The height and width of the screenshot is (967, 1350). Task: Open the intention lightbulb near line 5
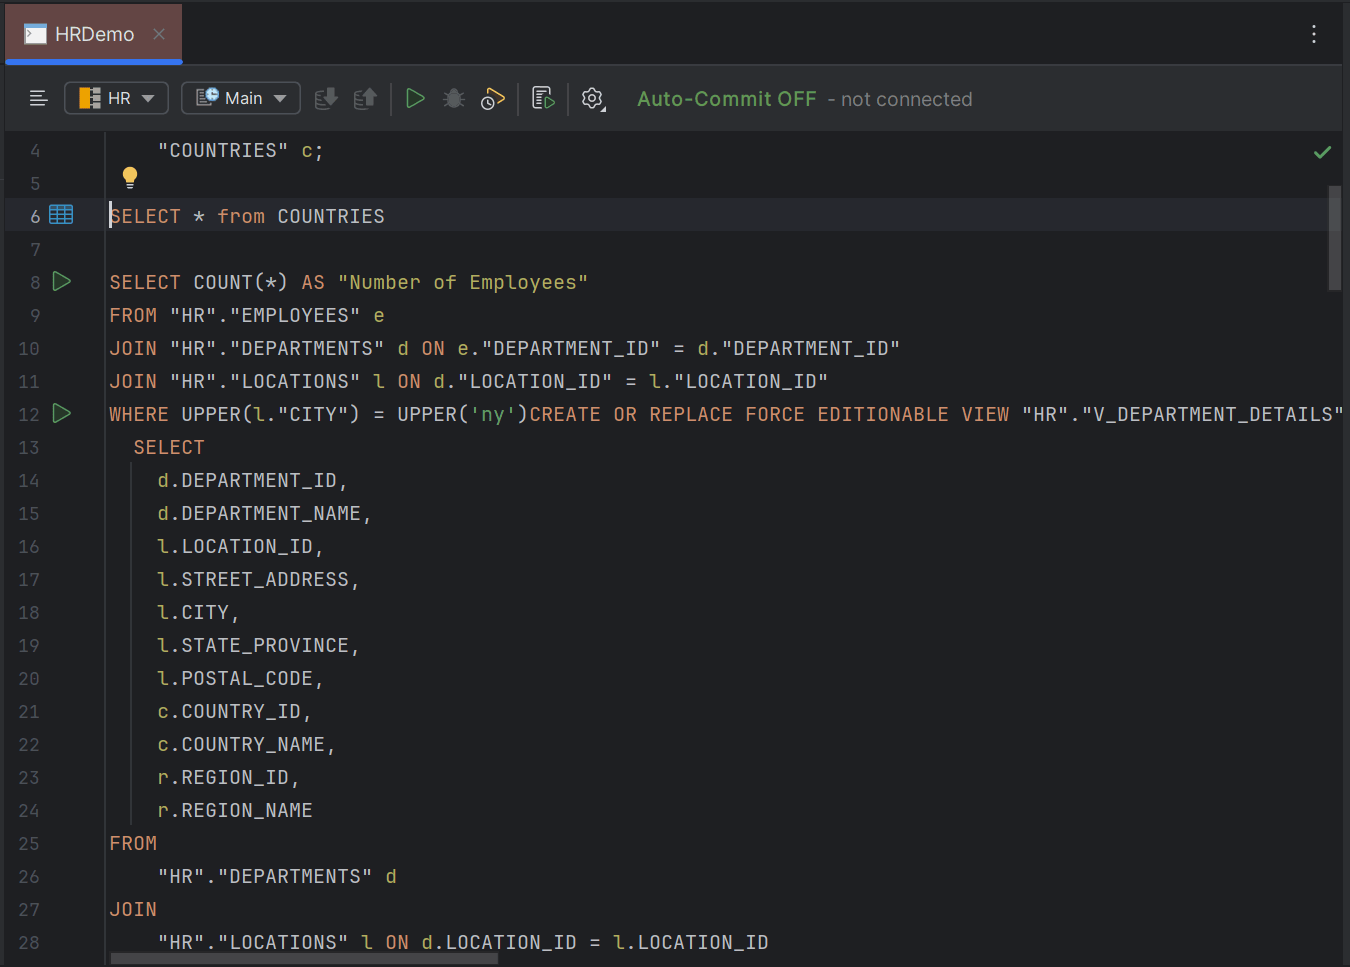[x=130, y=177]
